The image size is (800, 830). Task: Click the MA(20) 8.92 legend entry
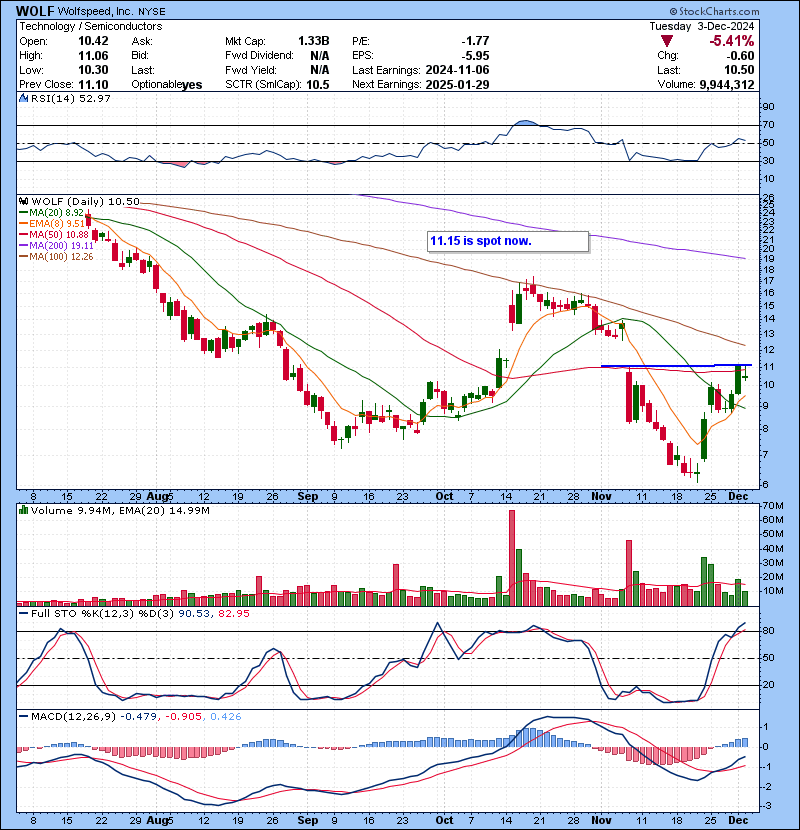(x=51, y=213)
